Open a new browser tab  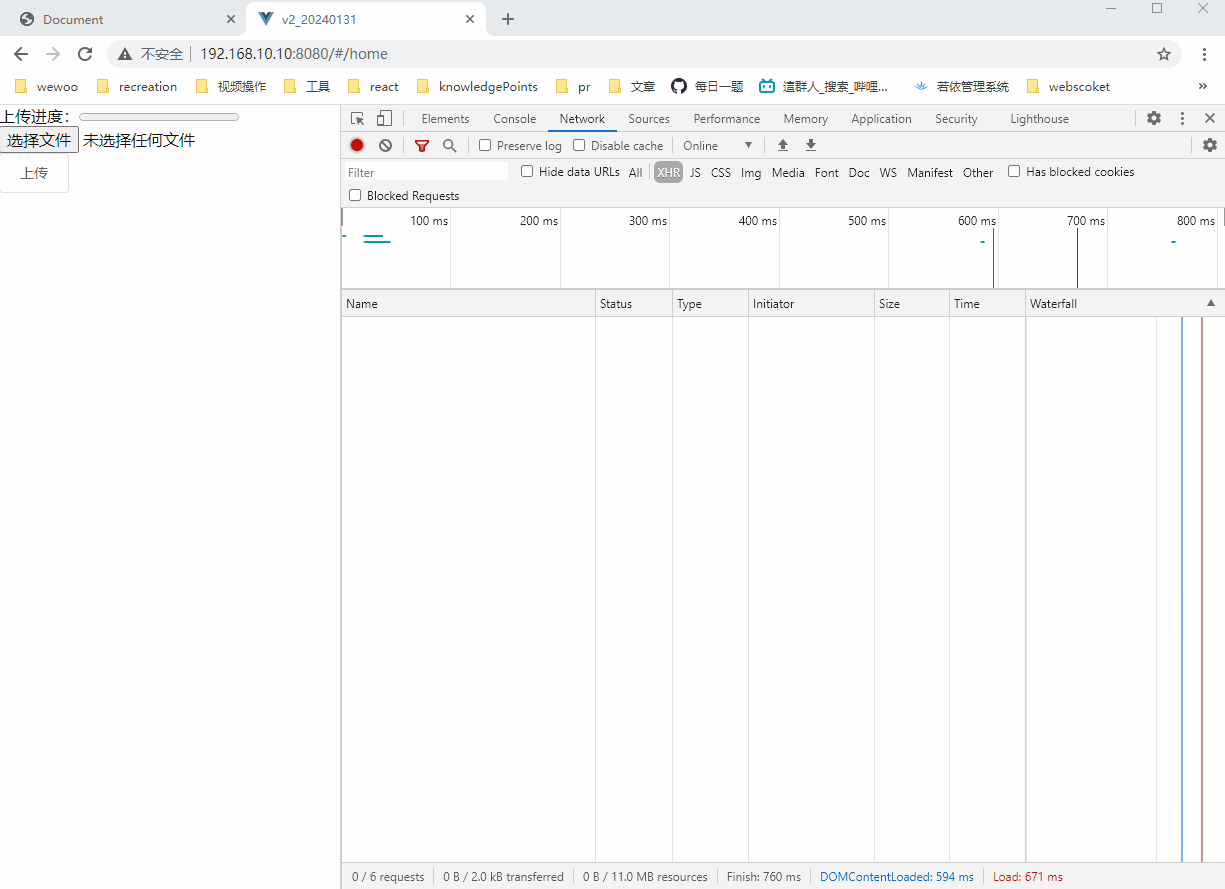click(x=508, y=19)
